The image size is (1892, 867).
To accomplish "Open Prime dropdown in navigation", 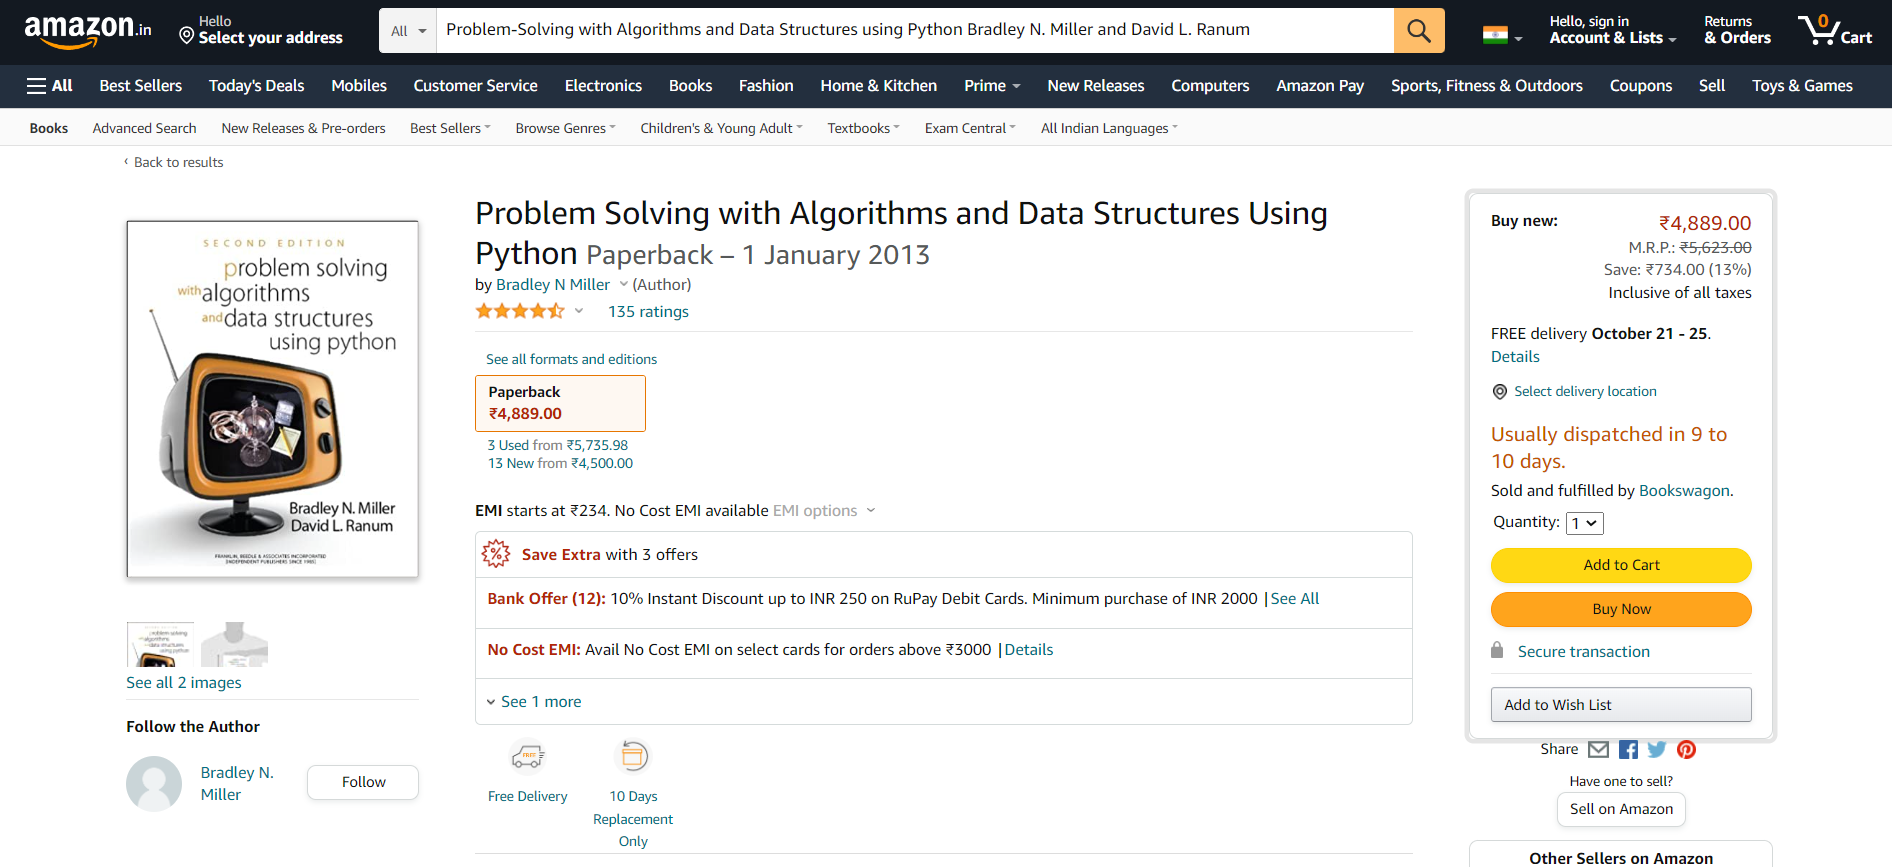I will tap(992, 86).
